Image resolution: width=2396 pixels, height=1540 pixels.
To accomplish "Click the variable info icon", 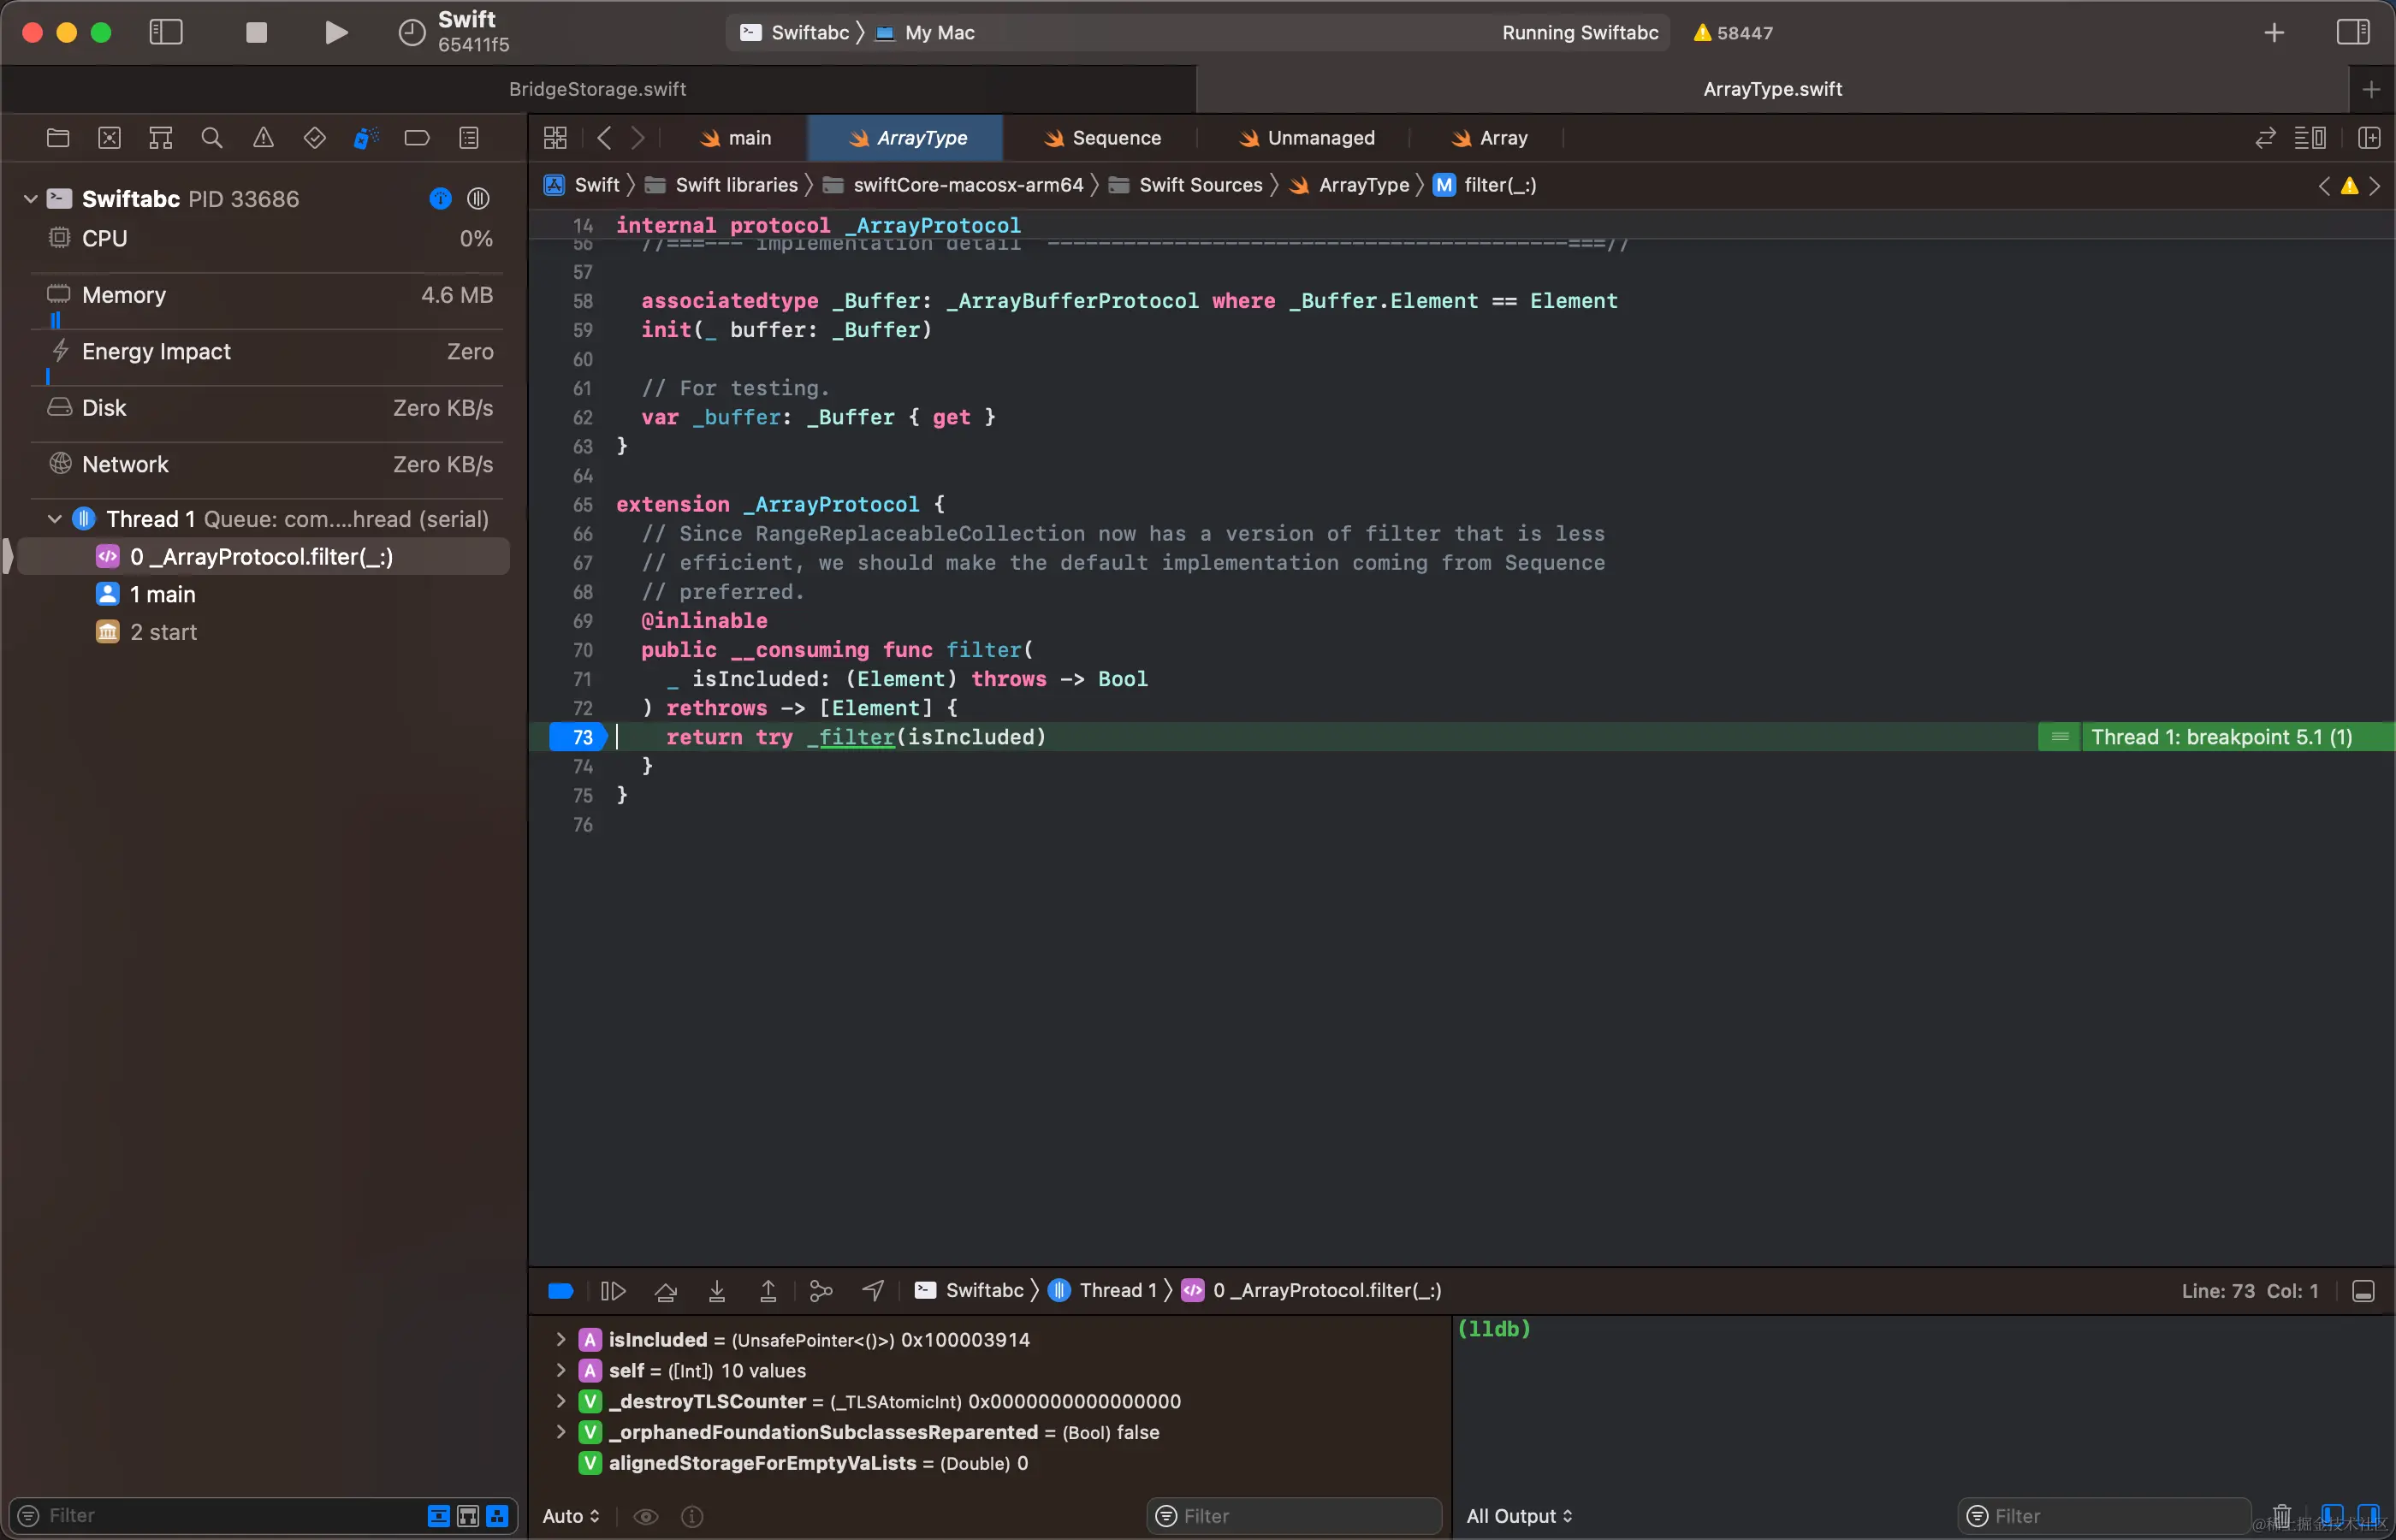I will 692,1516.
